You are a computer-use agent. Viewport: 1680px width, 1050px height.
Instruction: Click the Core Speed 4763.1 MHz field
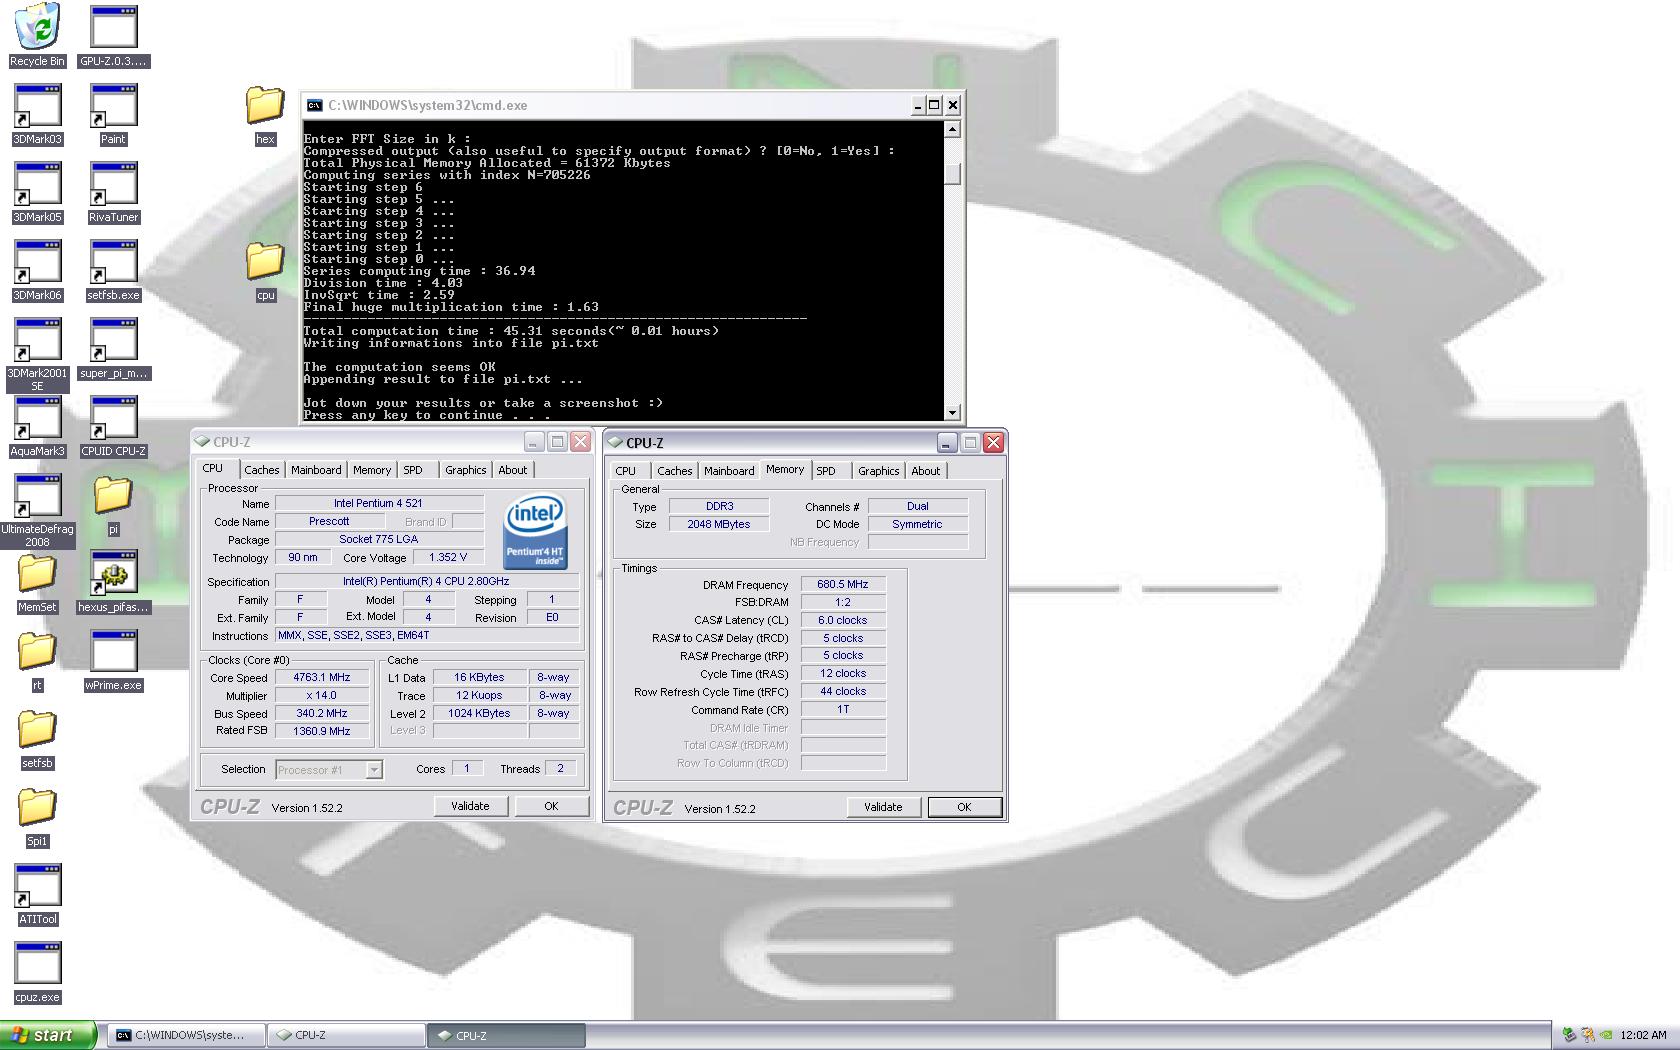point(322,678)
